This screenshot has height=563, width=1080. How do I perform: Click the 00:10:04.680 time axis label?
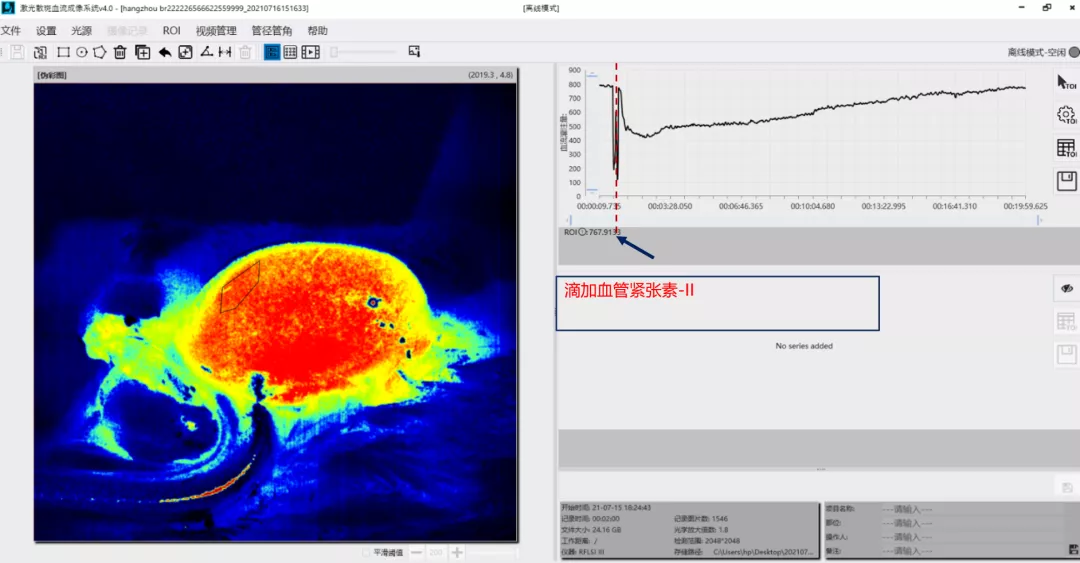tap(812, 206)
